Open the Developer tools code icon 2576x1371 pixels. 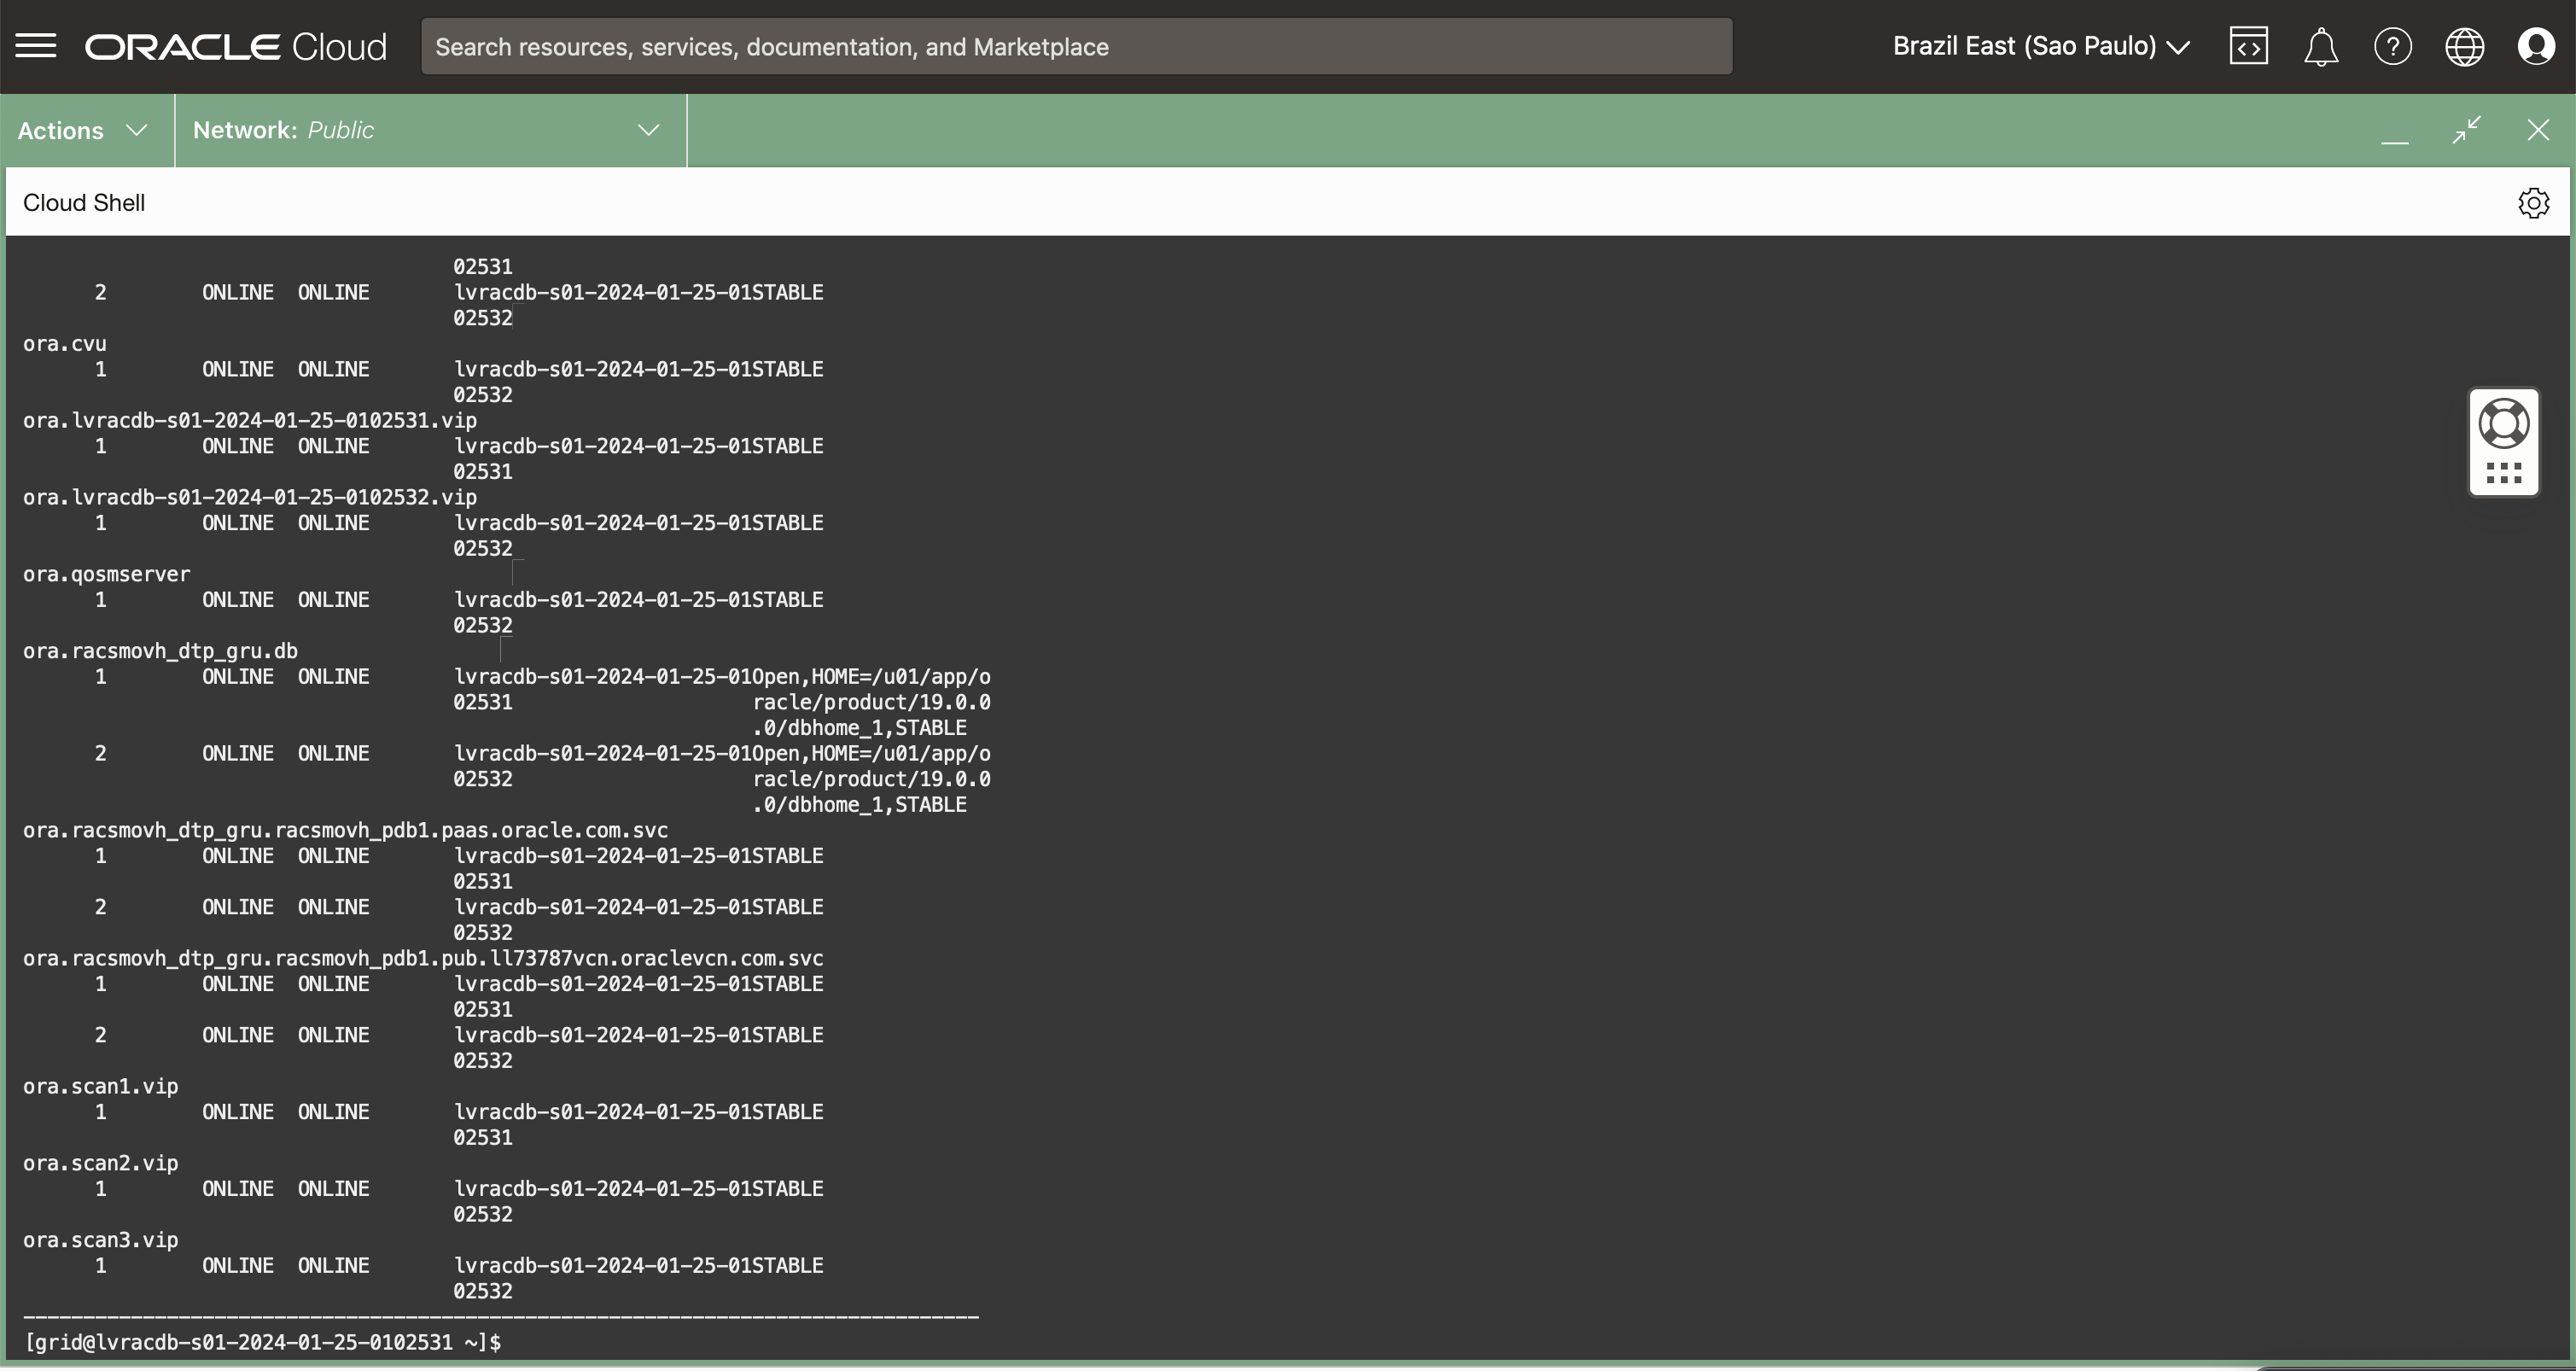[2248, 47]
